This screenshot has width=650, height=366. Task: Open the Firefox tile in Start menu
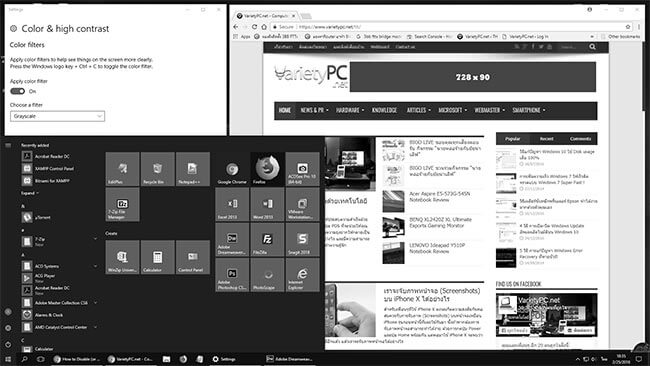tap(267, 169)
